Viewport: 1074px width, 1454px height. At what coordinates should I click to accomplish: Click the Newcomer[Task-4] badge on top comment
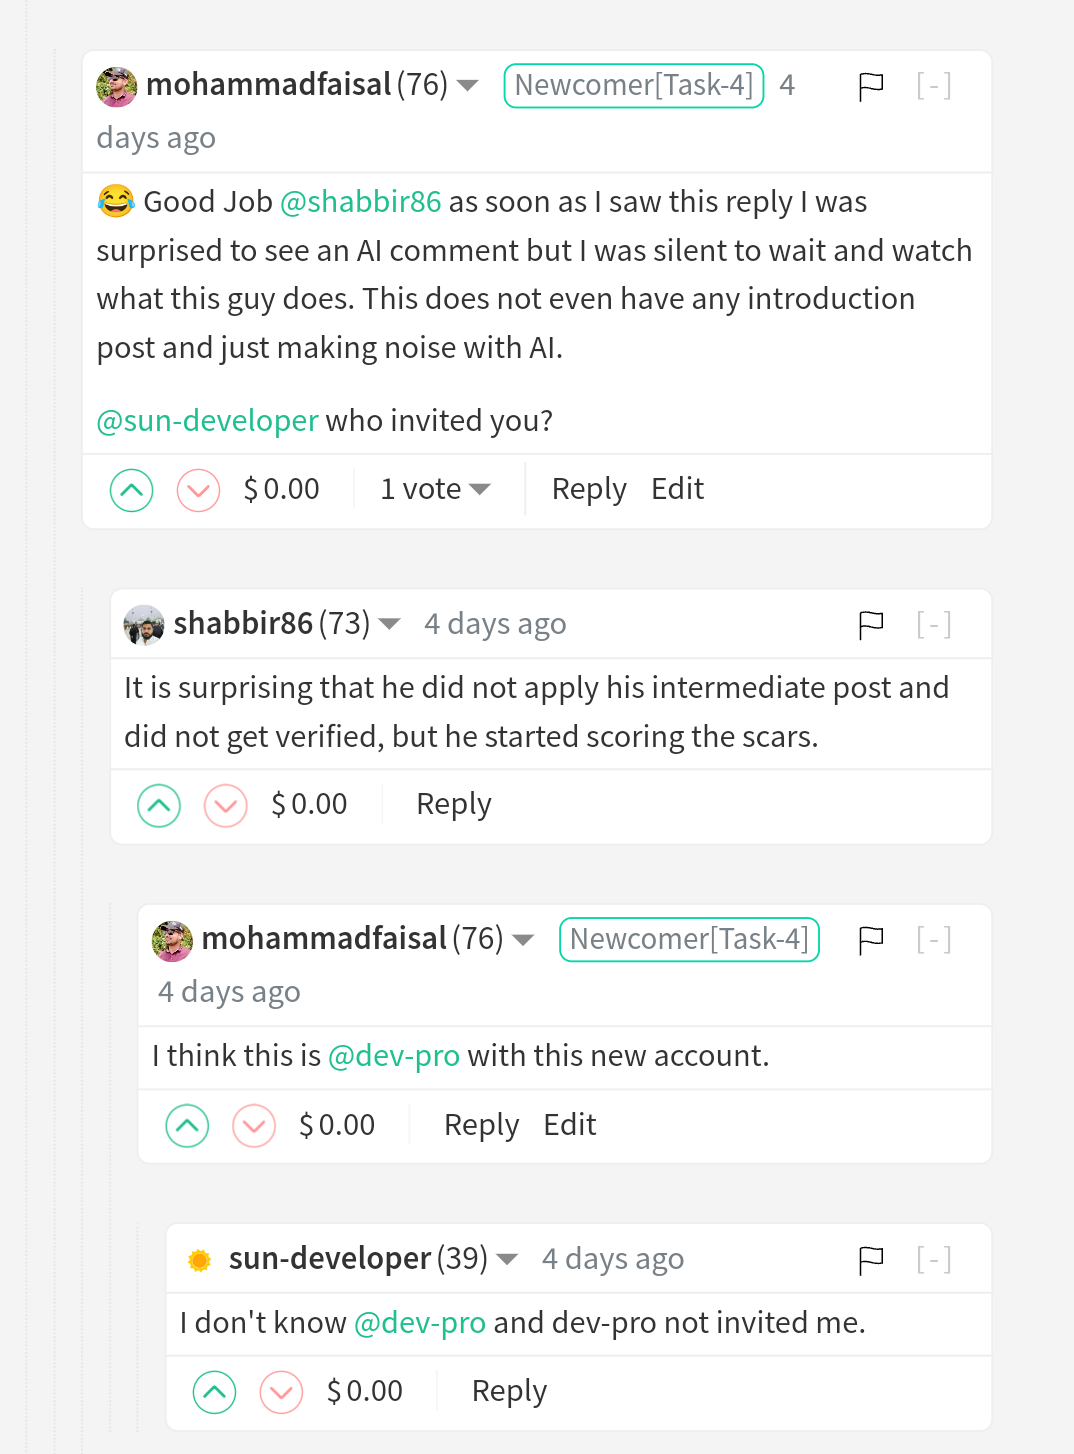(x=634, y=86)
